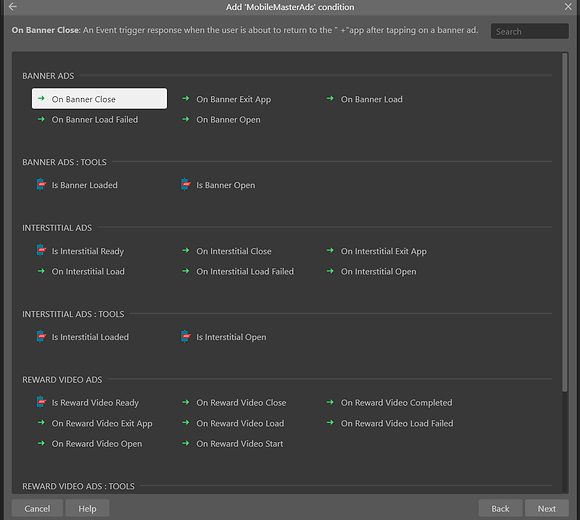Viewport: 580px width, 520px height.
Task: Choose the Is Interstitial Loaded condition
Action: coord(90,337)
